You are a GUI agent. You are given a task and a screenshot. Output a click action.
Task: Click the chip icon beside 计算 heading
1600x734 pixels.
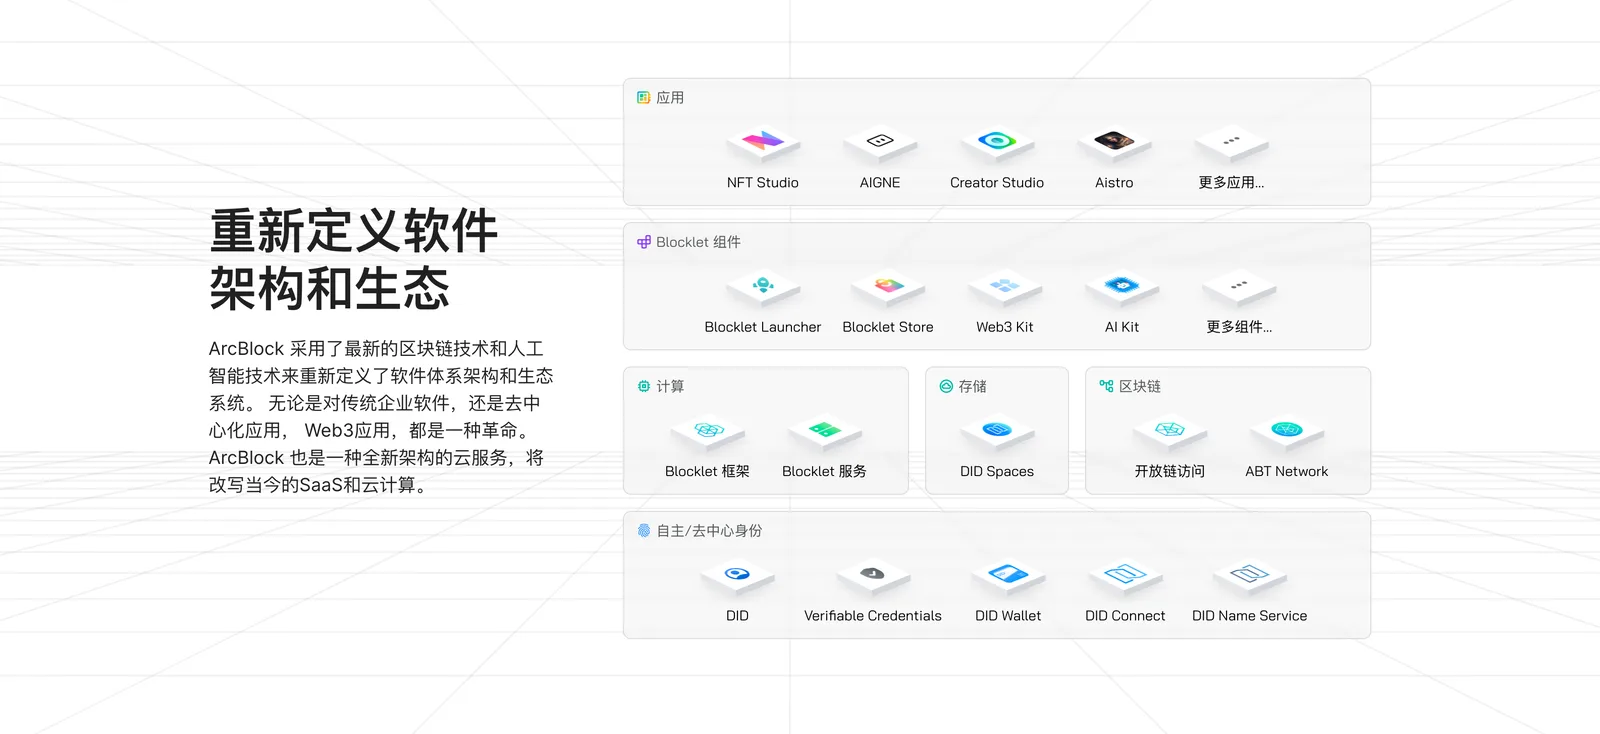click(x=644, y=386)
